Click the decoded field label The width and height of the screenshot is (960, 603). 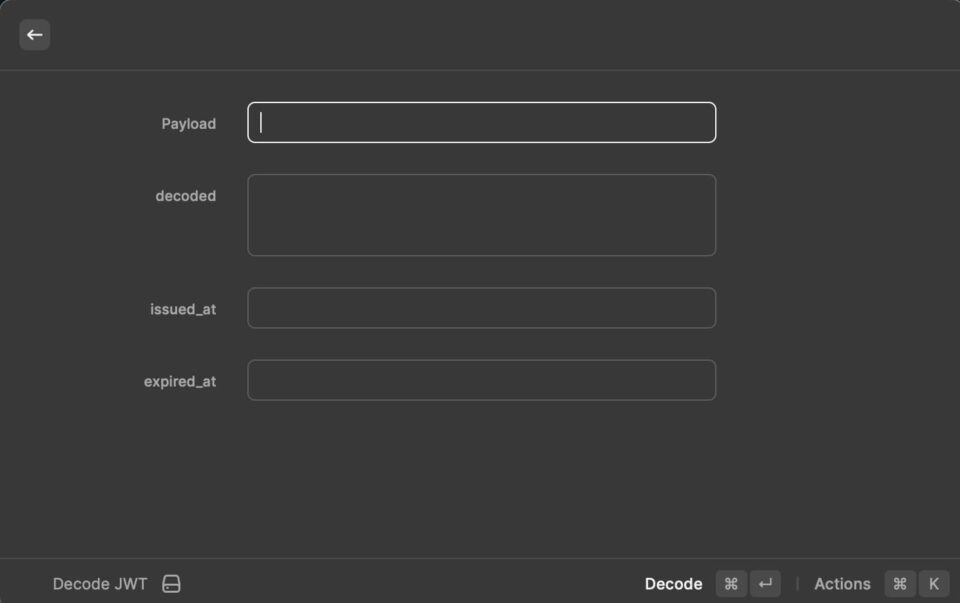(186, 196)
